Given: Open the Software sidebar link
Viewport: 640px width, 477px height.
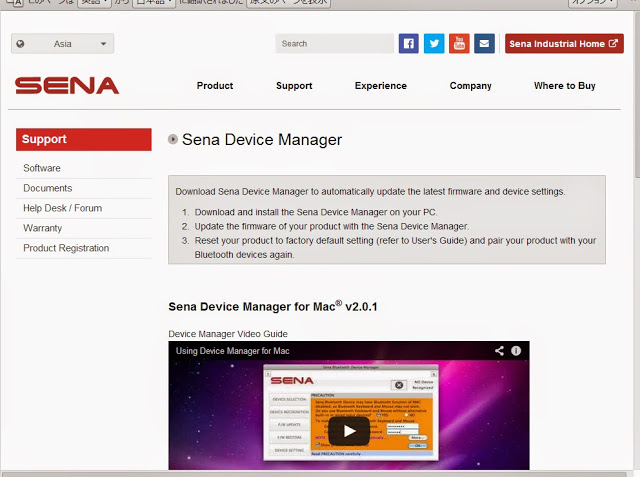Looking at the screenshot, I should (42, 168).
